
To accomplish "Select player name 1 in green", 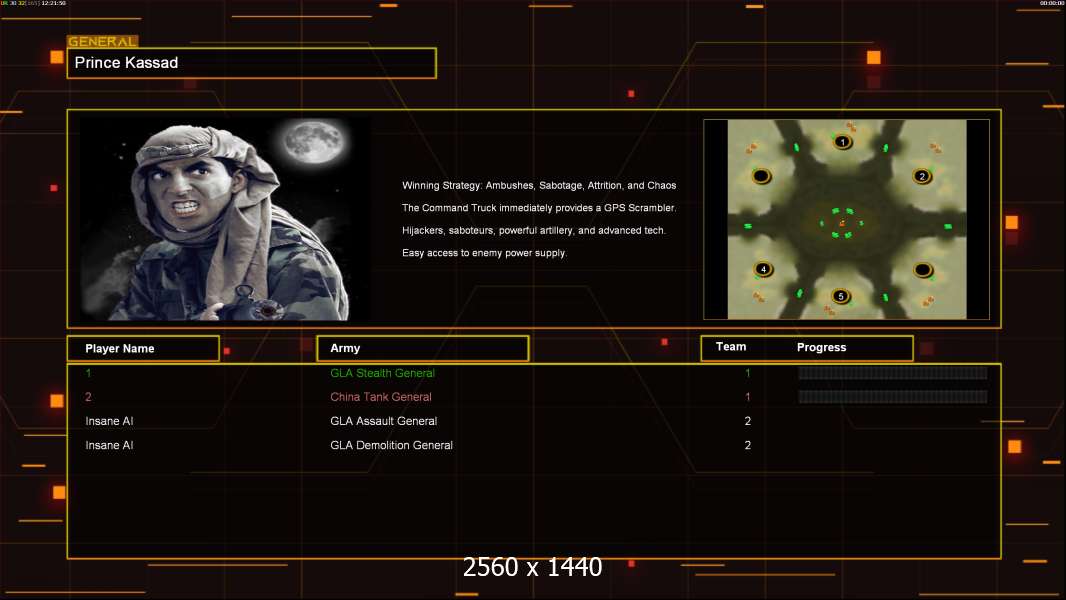I will 88,373.
